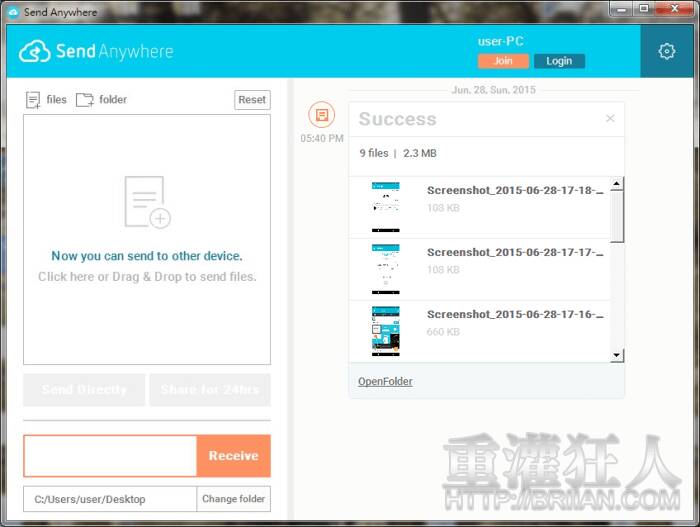Click the Send Directly button

tap(84, 390)
